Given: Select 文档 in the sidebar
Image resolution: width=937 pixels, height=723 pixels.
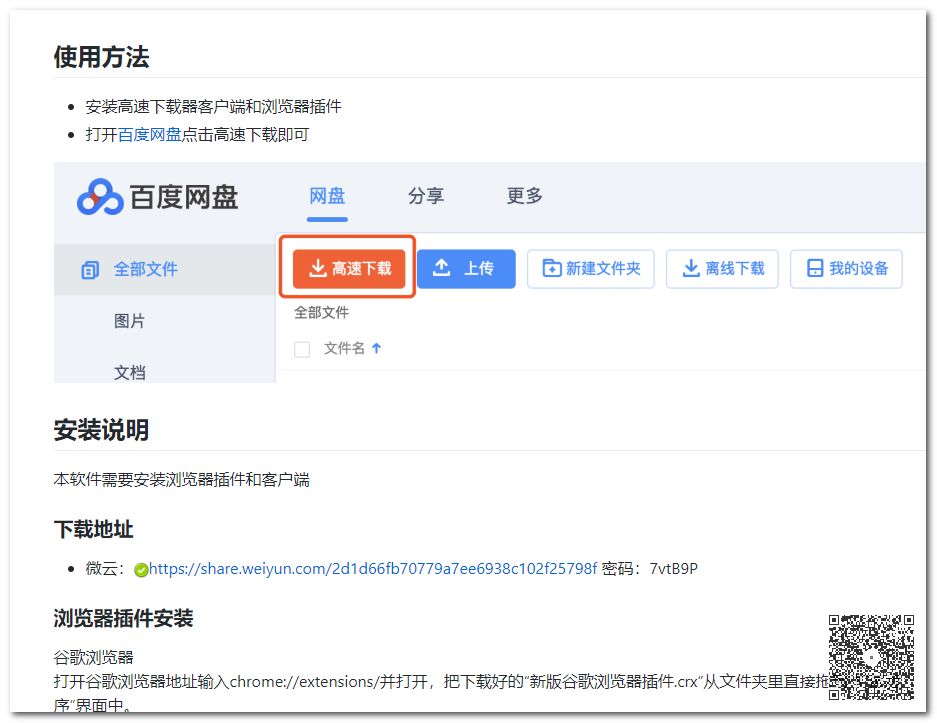Looking at the screenshot, I should click(x=130, y=372).
